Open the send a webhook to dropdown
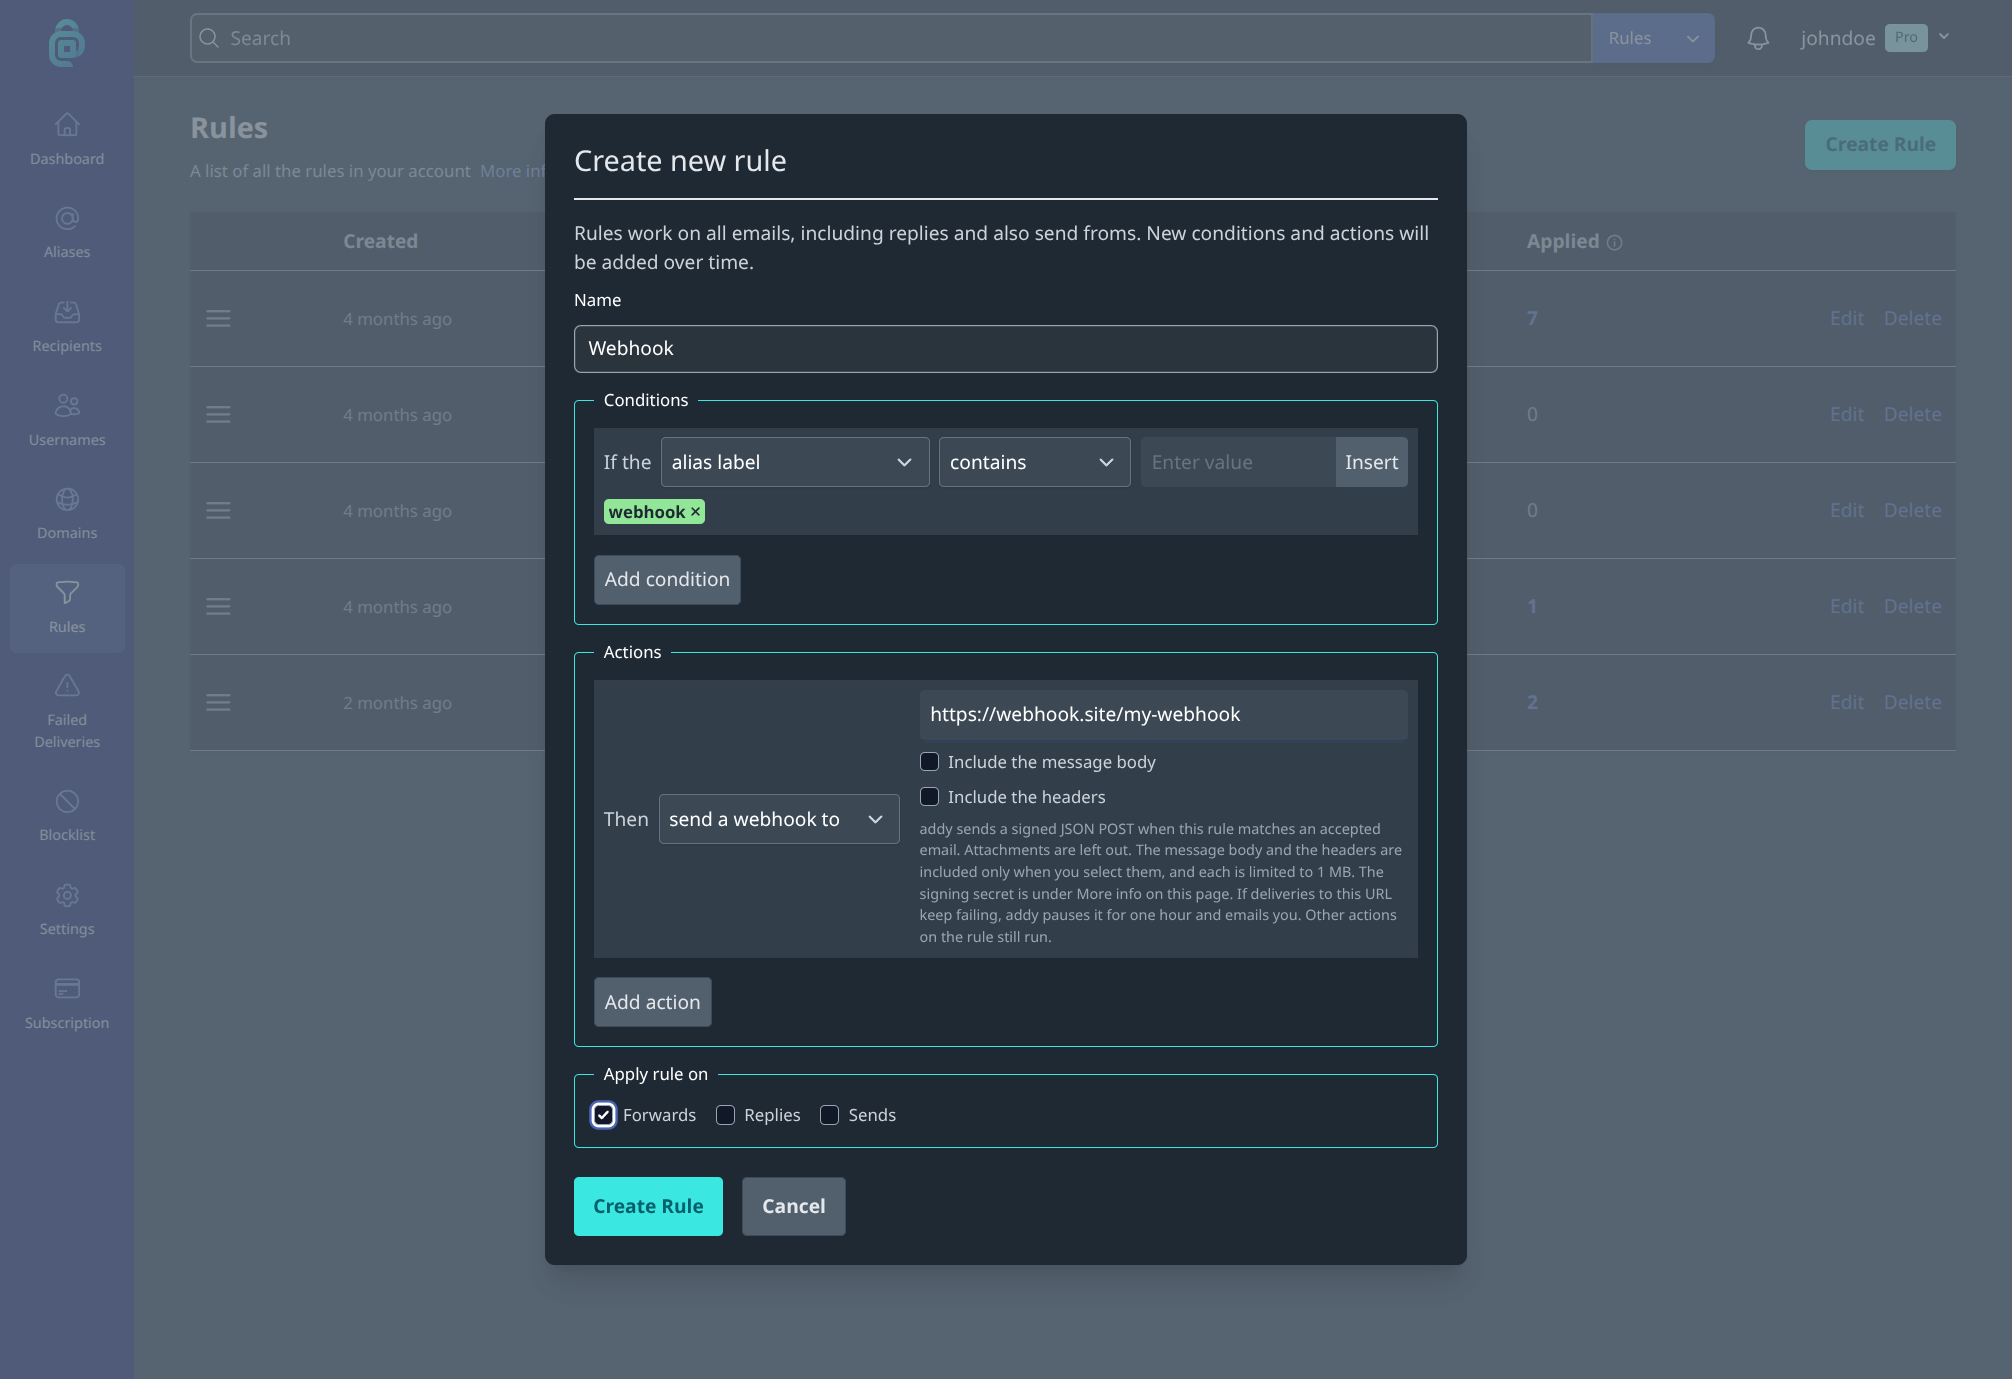This screenshot has width=2012, height=1379. (779, 819)
